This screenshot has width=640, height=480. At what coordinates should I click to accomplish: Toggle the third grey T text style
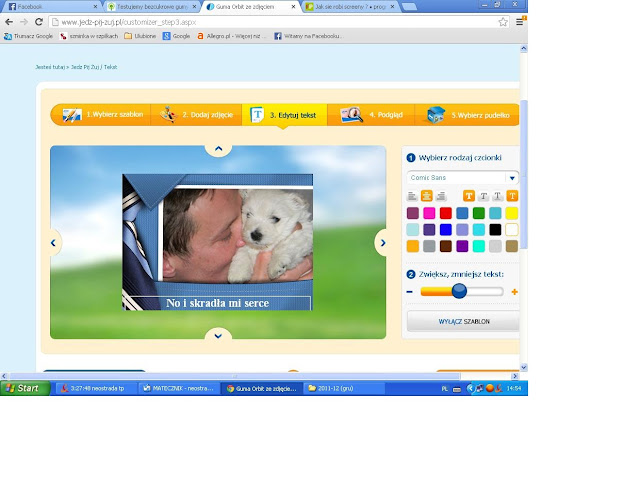498,196
